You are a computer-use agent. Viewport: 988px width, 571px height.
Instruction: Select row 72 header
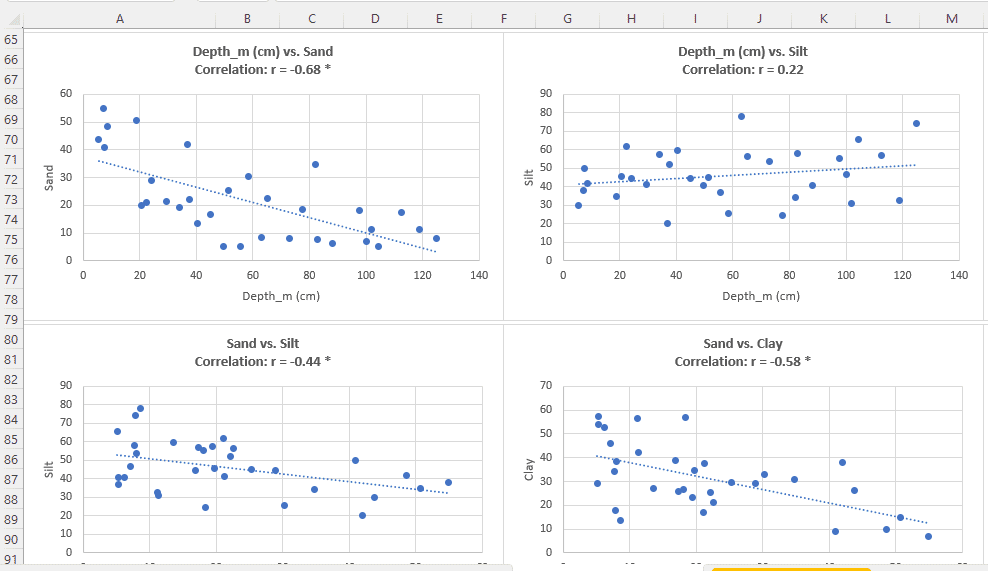(x=12, y=180)
